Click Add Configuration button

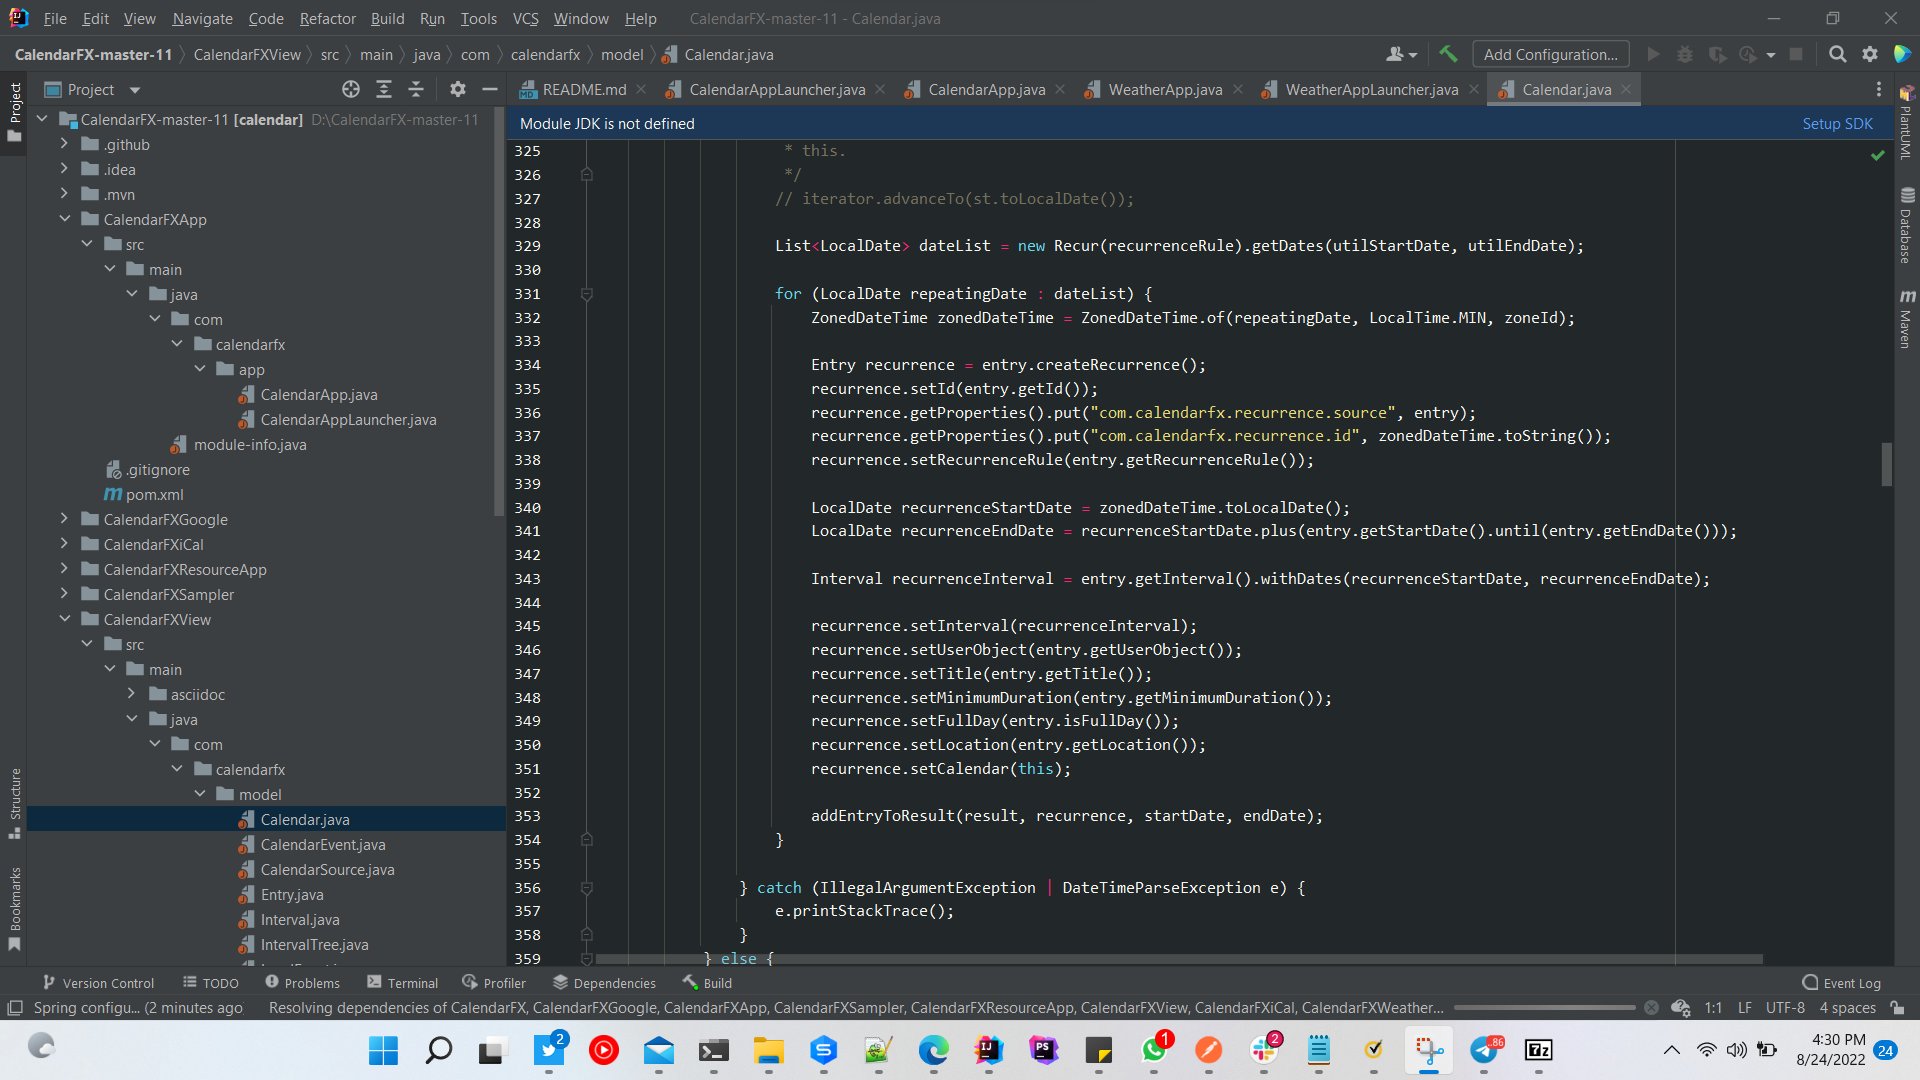coord(1550,54)
